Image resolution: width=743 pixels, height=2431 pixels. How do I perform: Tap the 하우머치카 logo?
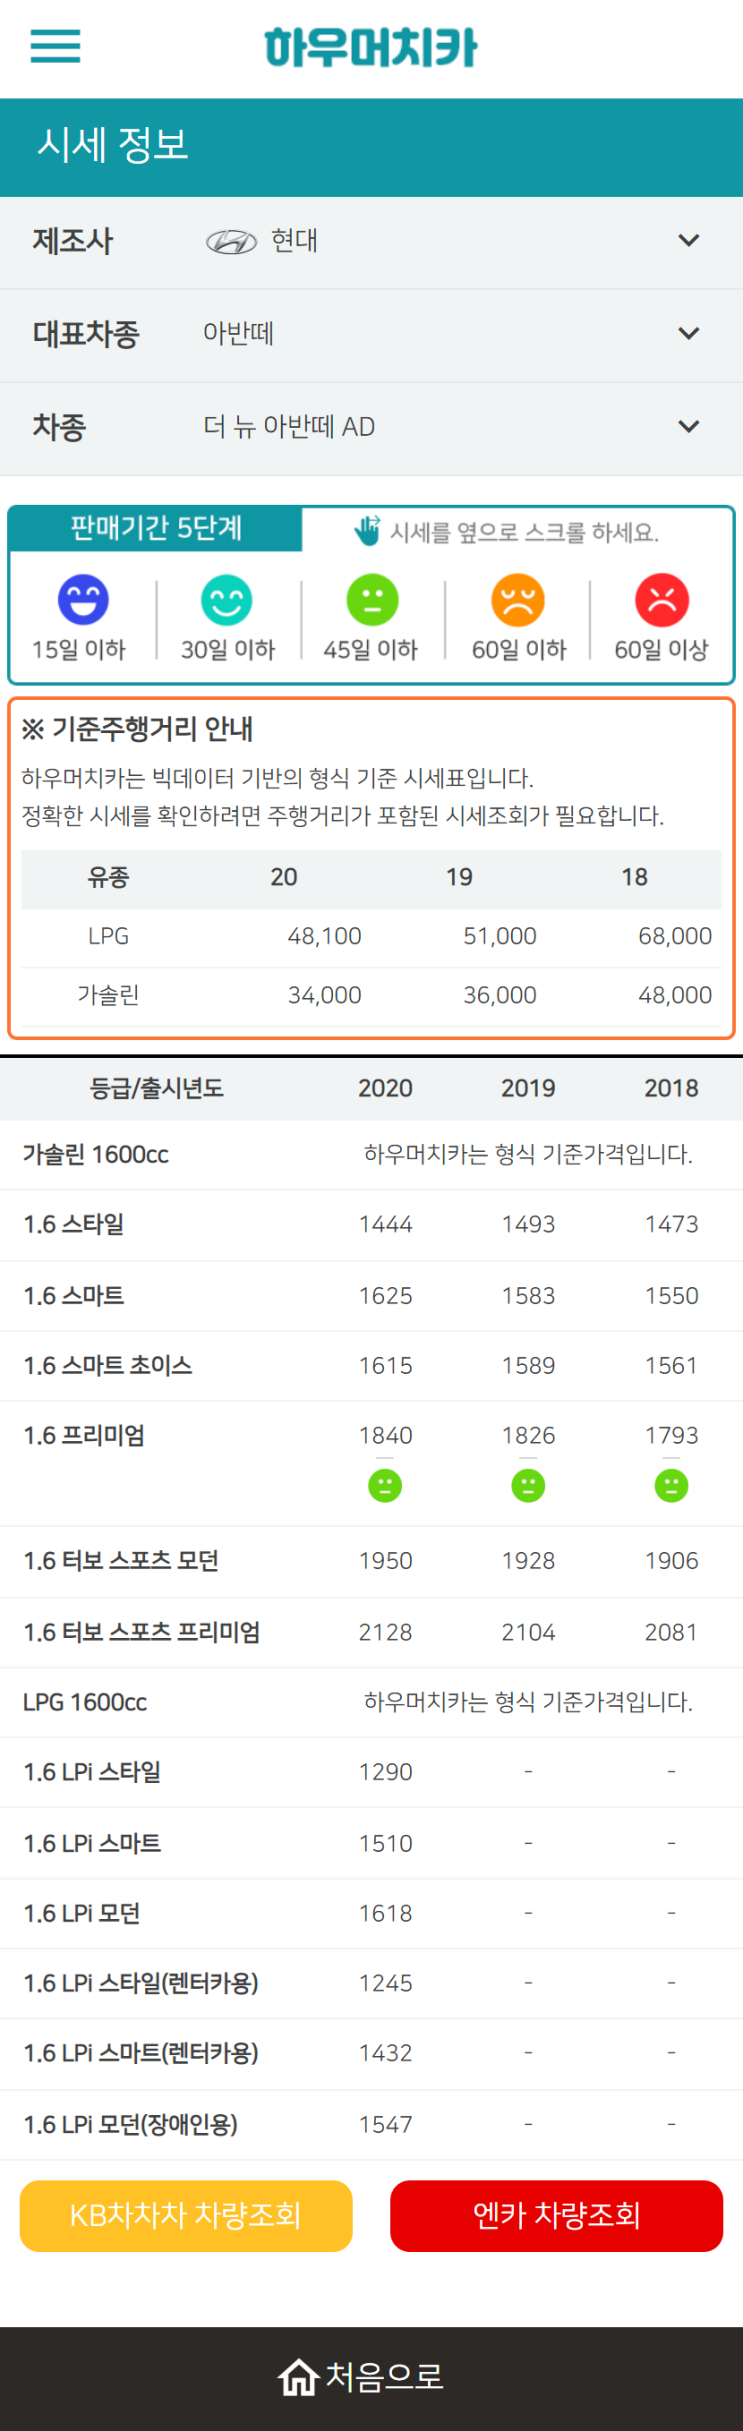click(371, 48)
